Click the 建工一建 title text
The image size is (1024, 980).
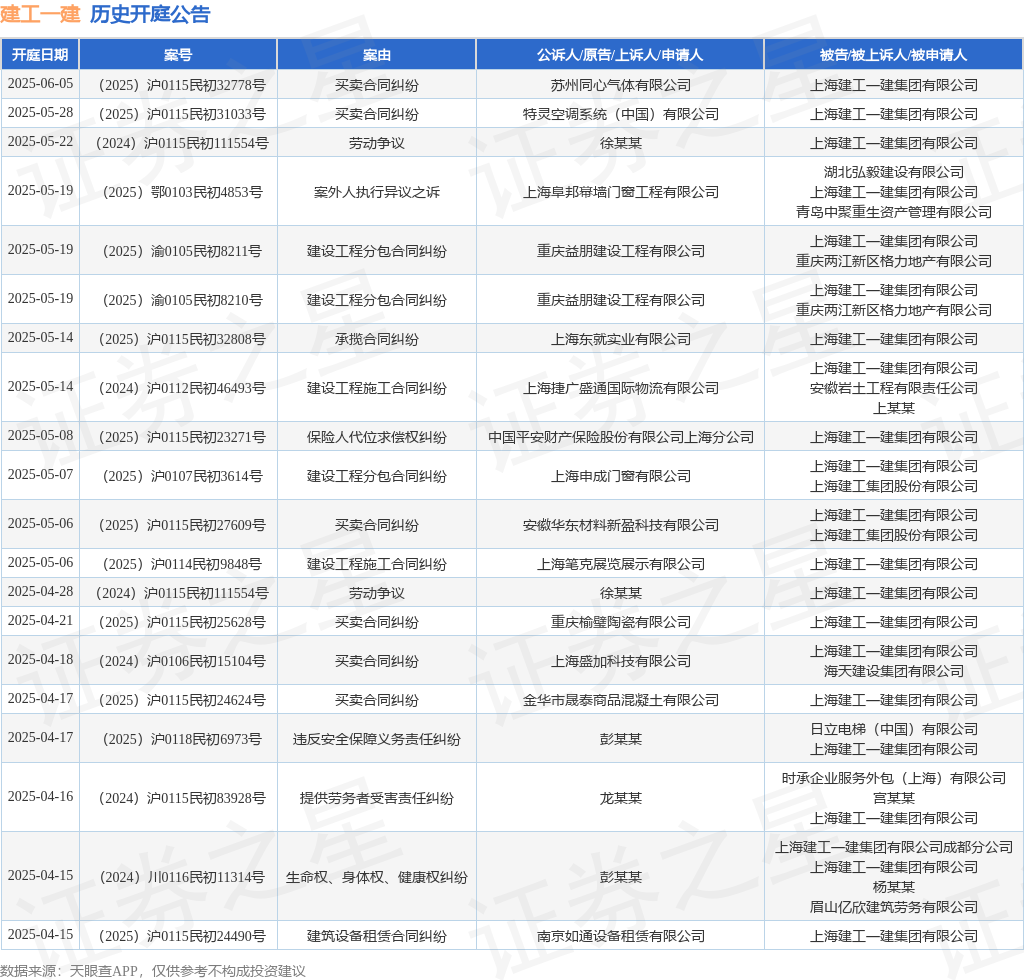pyautogui.click(x=40, y=14)
